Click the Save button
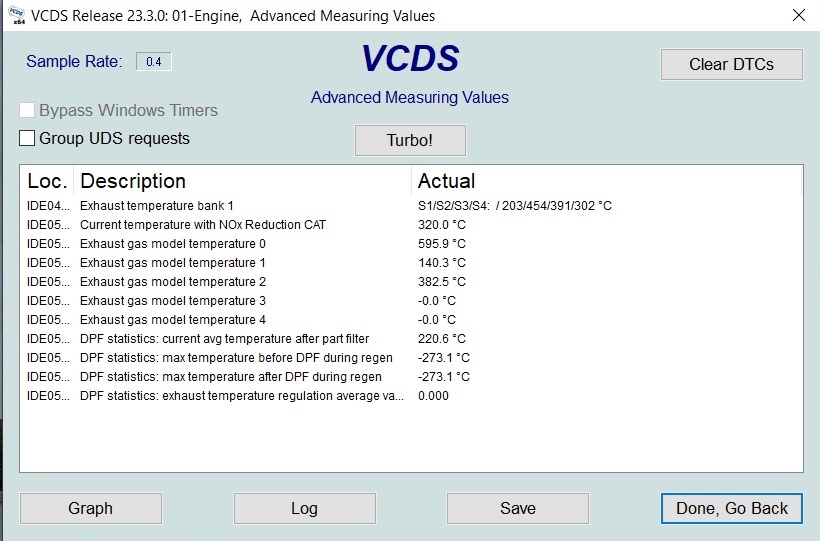This screenshot has height=541, width=820. pyautogui.click(x=518, y=508)
